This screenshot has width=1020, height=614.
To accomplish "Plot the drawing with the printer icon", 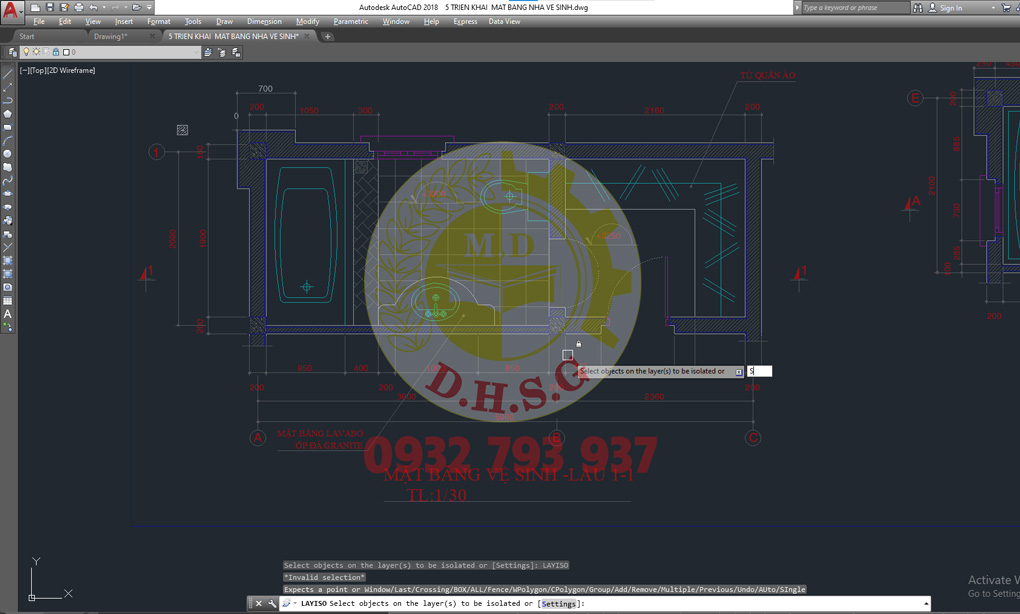I will pyautogui.click(x=79, y=8).
